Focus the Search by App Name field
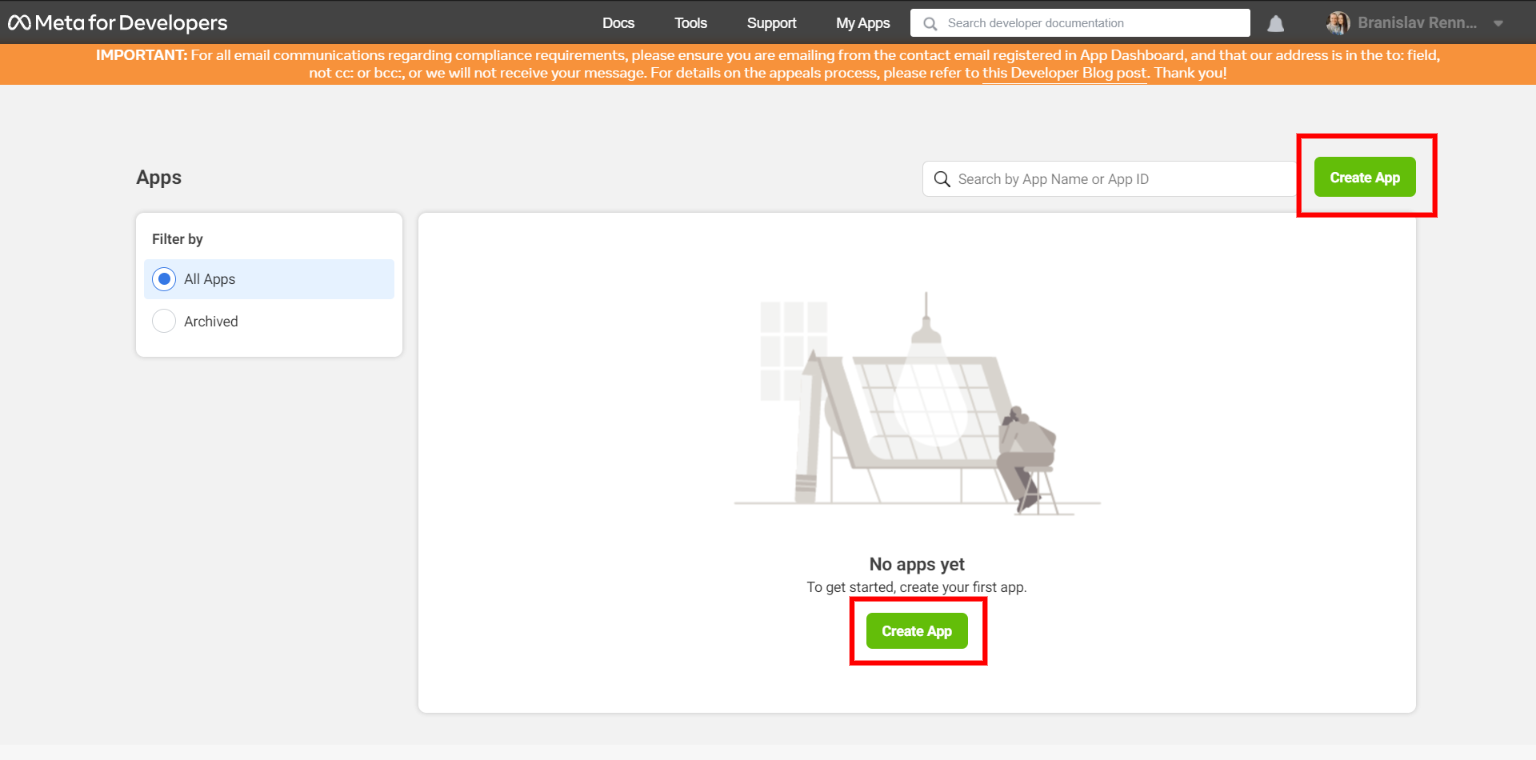 tap(1120, 179)
